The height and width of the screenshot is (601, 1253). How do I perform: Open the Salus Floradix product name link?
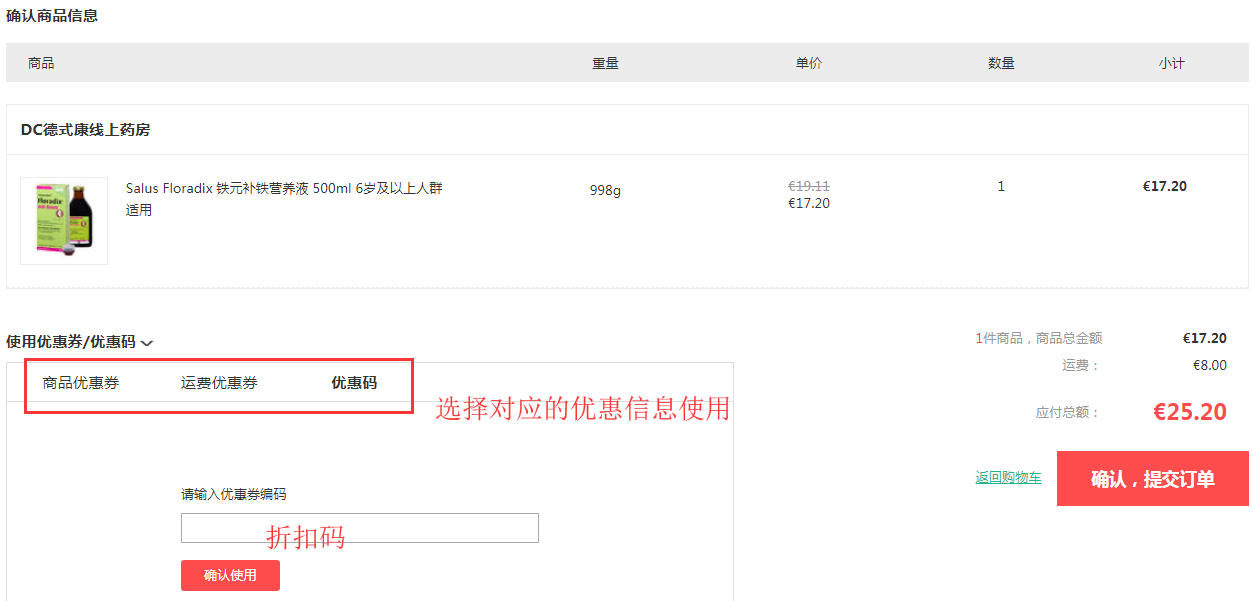284,199
